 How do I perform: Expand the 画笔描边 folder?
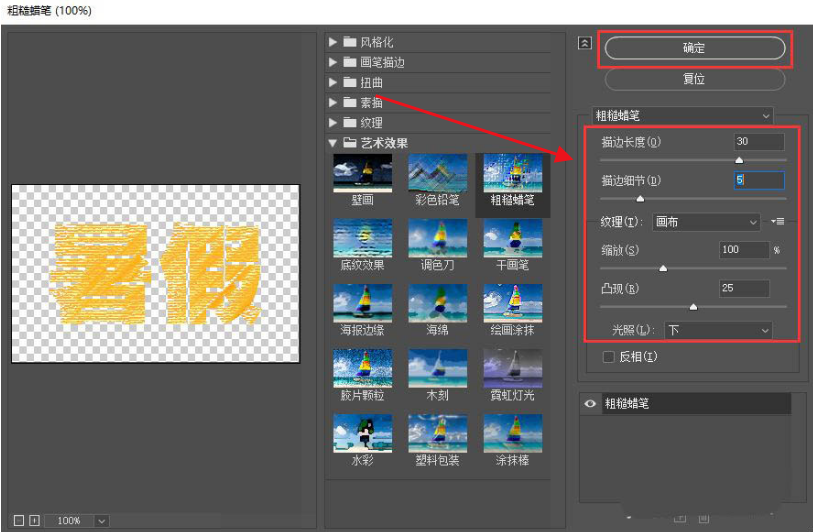click(333, 62)
